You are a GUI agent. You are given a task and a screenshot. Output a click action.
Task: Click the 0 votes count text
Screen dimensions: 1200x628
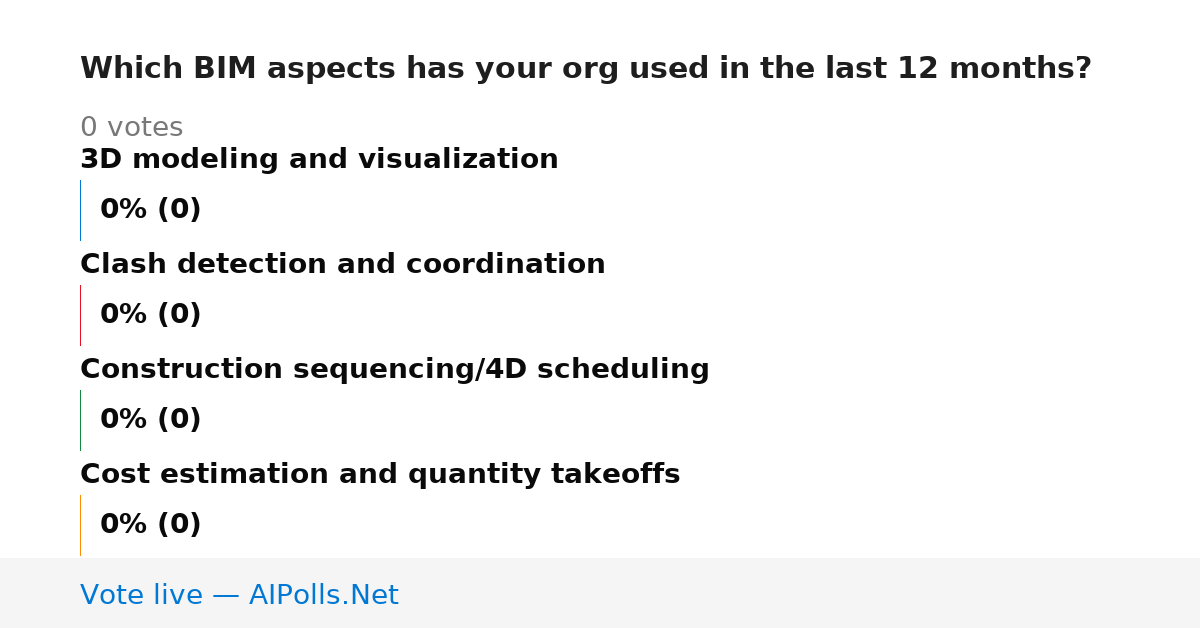pyautogui.click(x=132, y=128)
